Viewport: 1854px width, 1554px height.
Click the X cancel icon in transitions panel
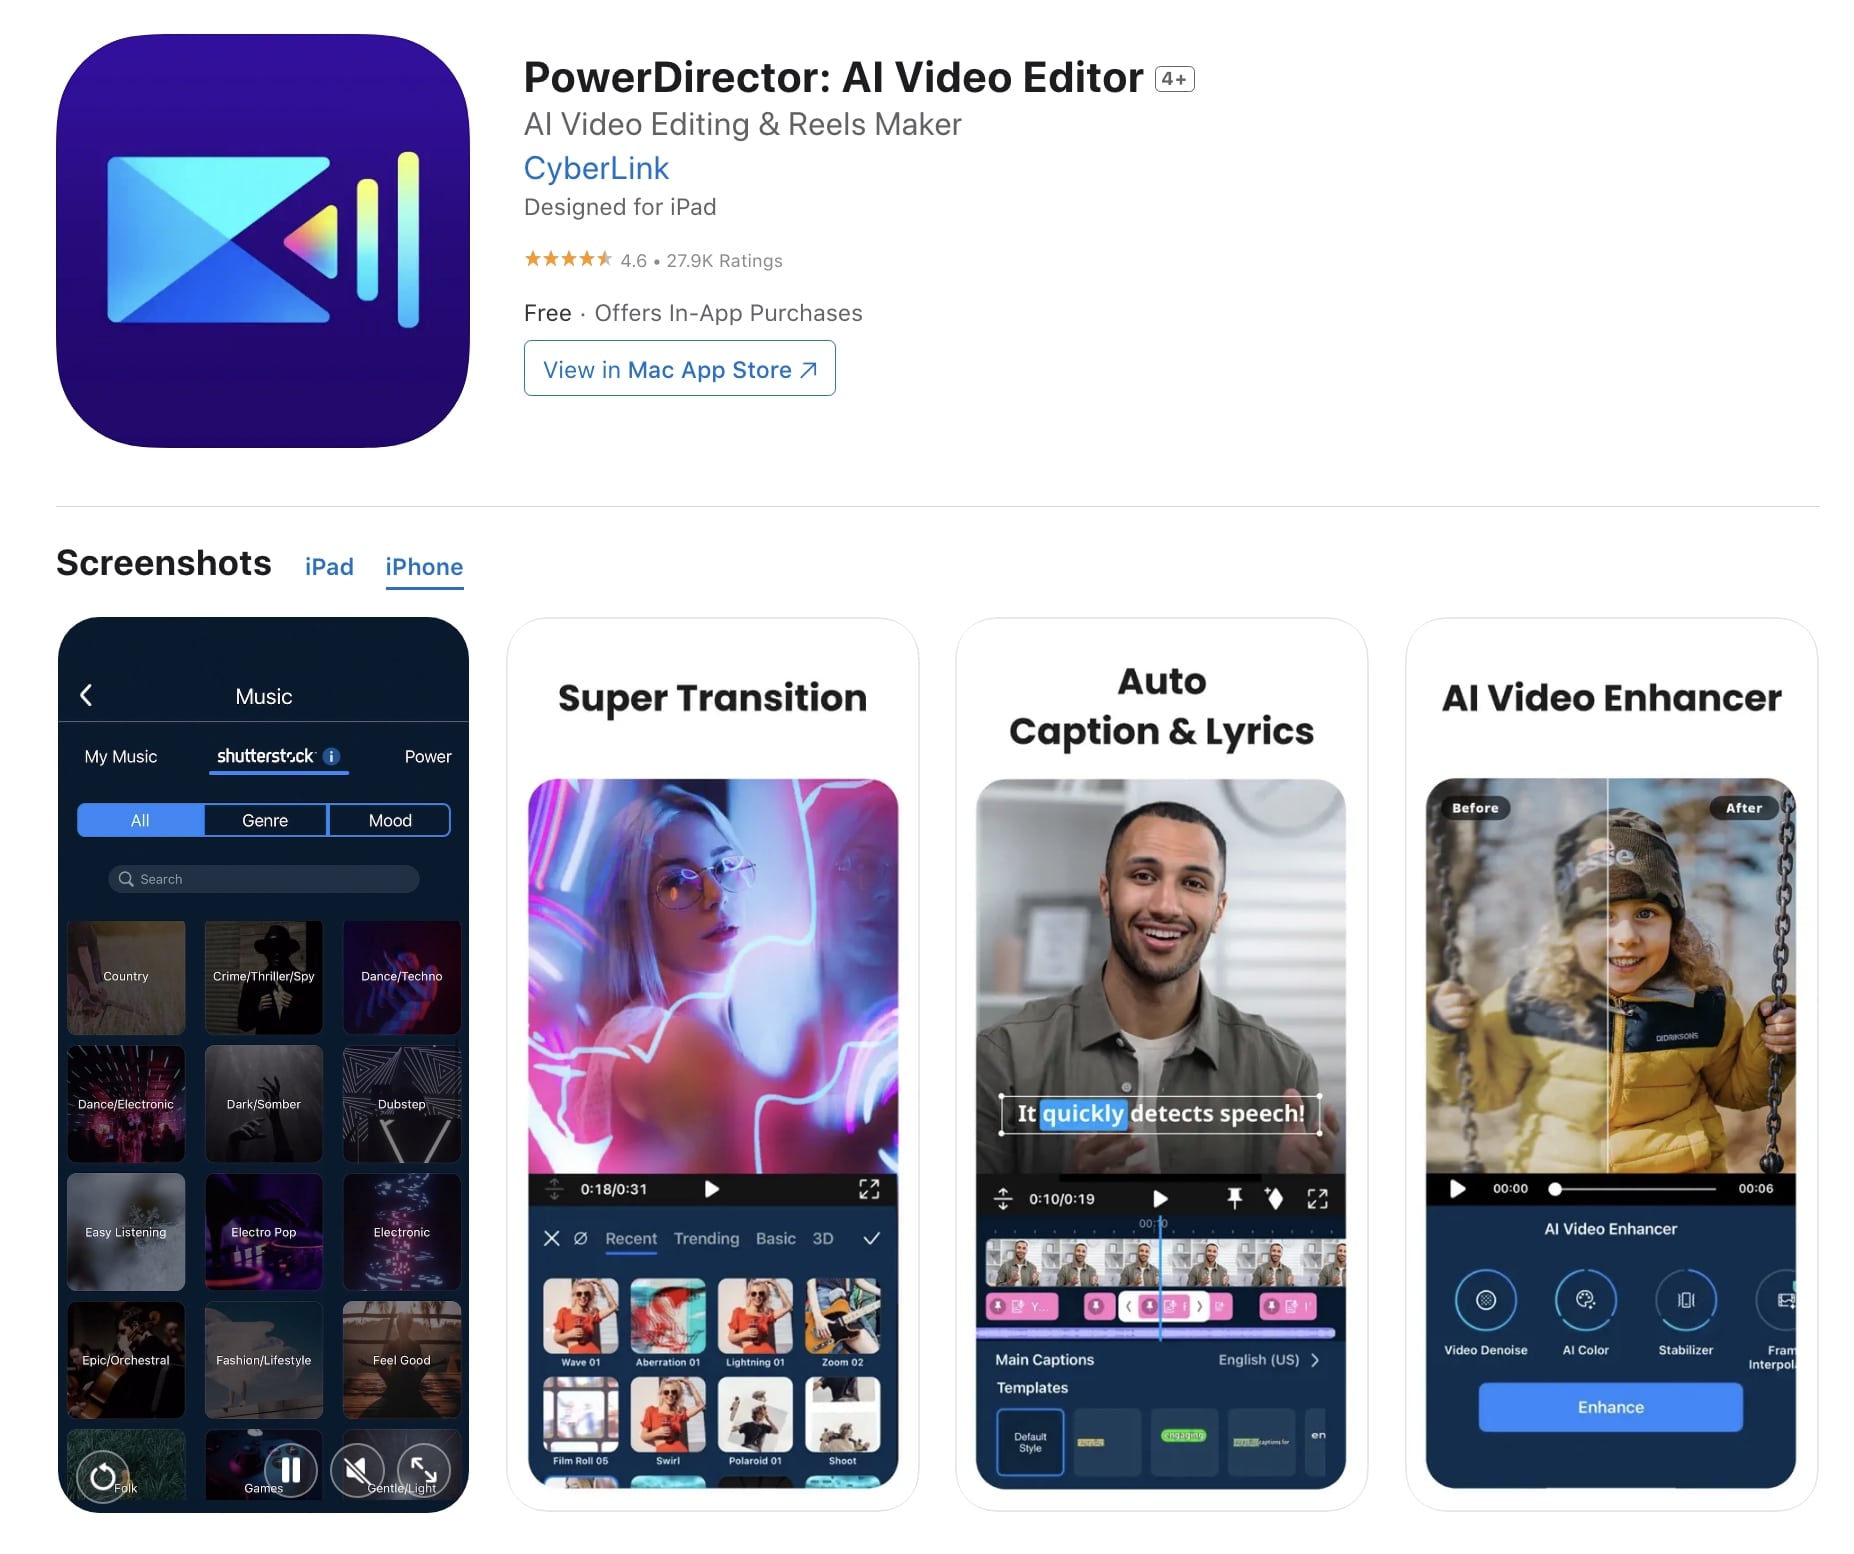click(x=552, y=1238)
